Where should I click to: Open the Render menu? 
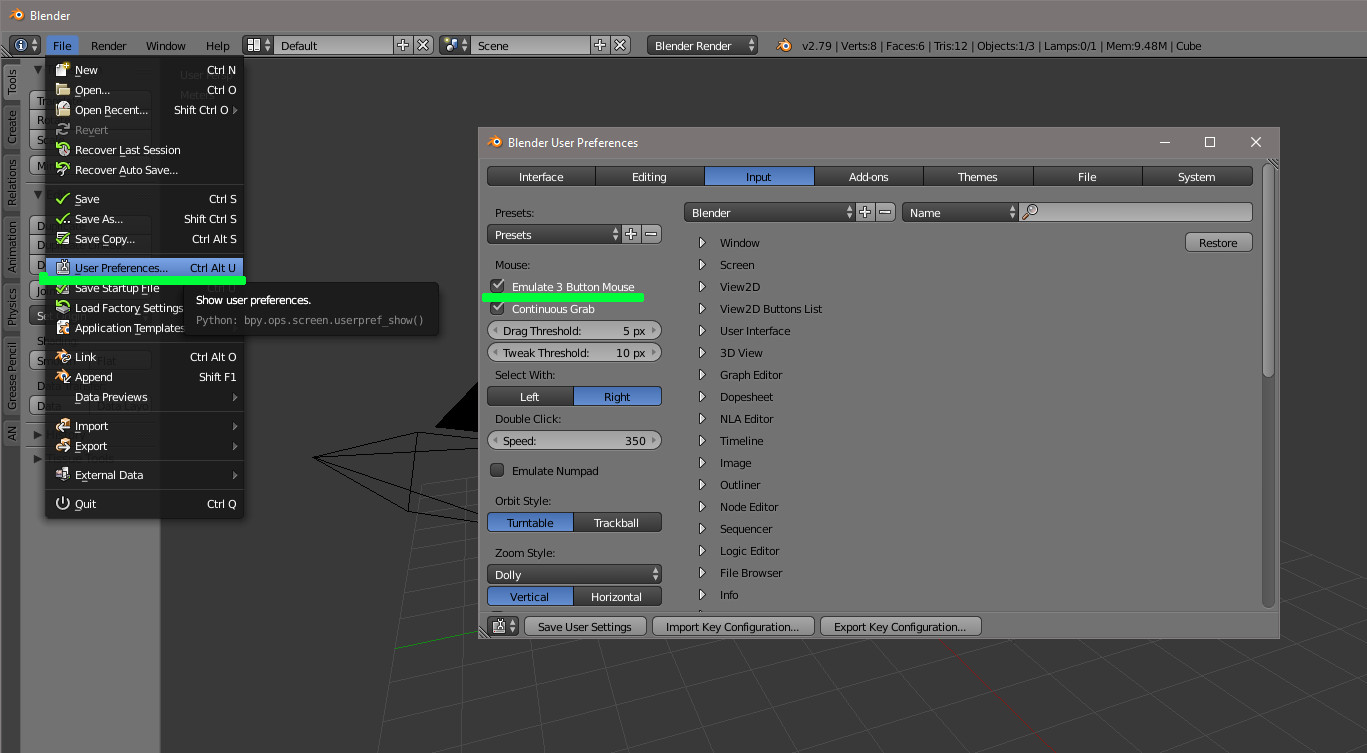109,46
